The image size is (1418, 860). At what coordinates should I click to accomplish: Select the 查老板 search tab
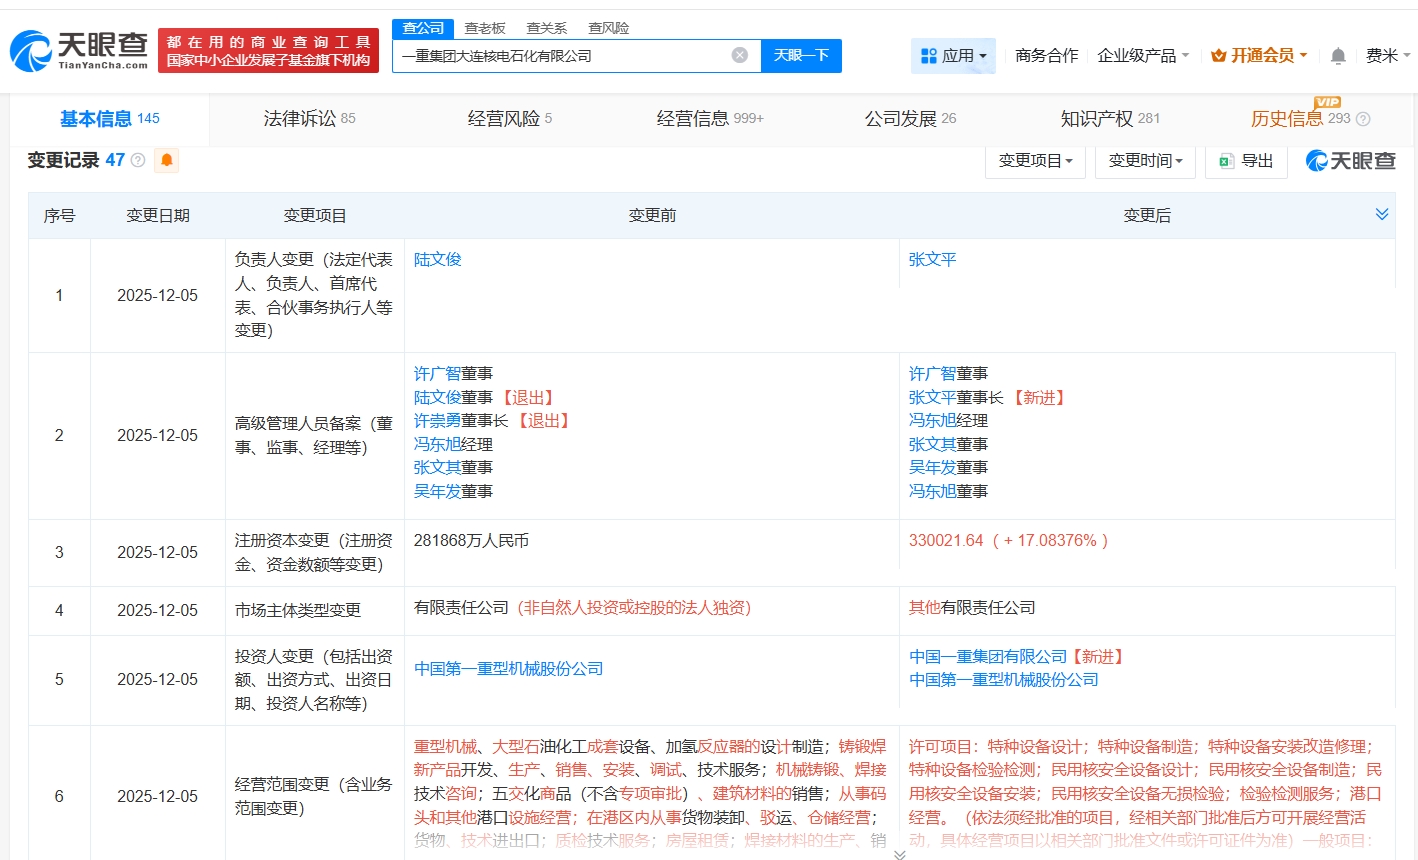[485, 28]
